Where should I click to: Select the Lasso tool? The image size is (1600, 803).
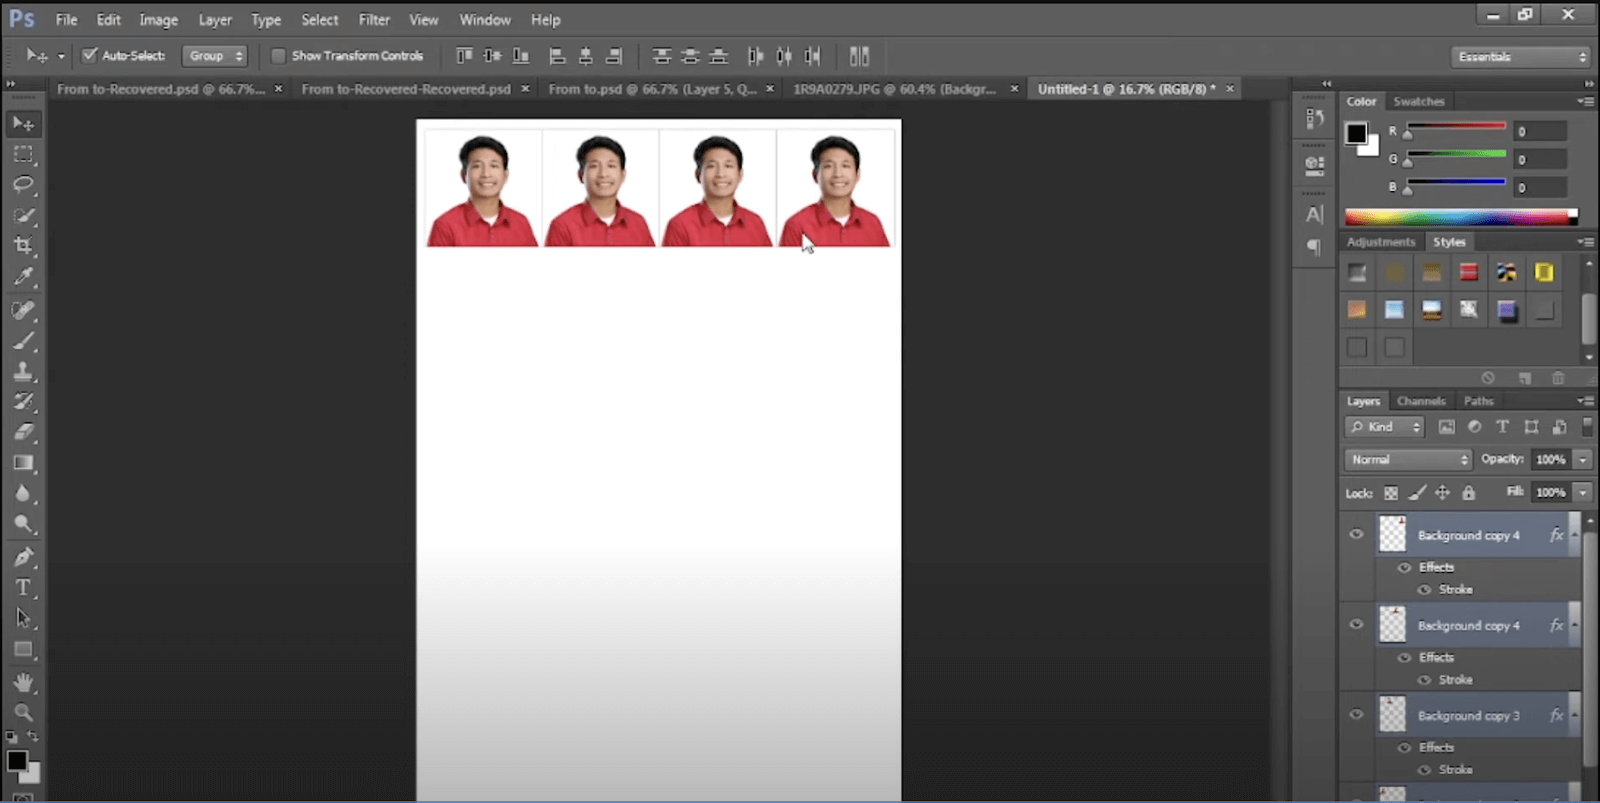pyautogui.click(x=23, y=185)
